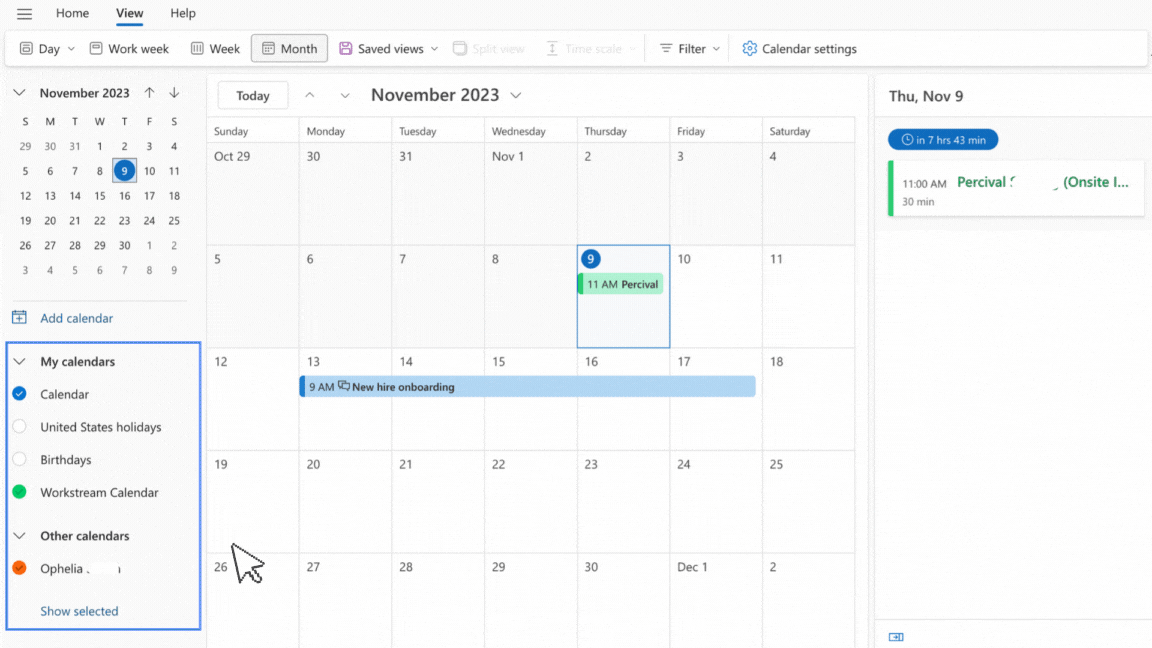Enable the Birthdays calendar
This screenshot has width=1152, height=648.
pos(19,460)
